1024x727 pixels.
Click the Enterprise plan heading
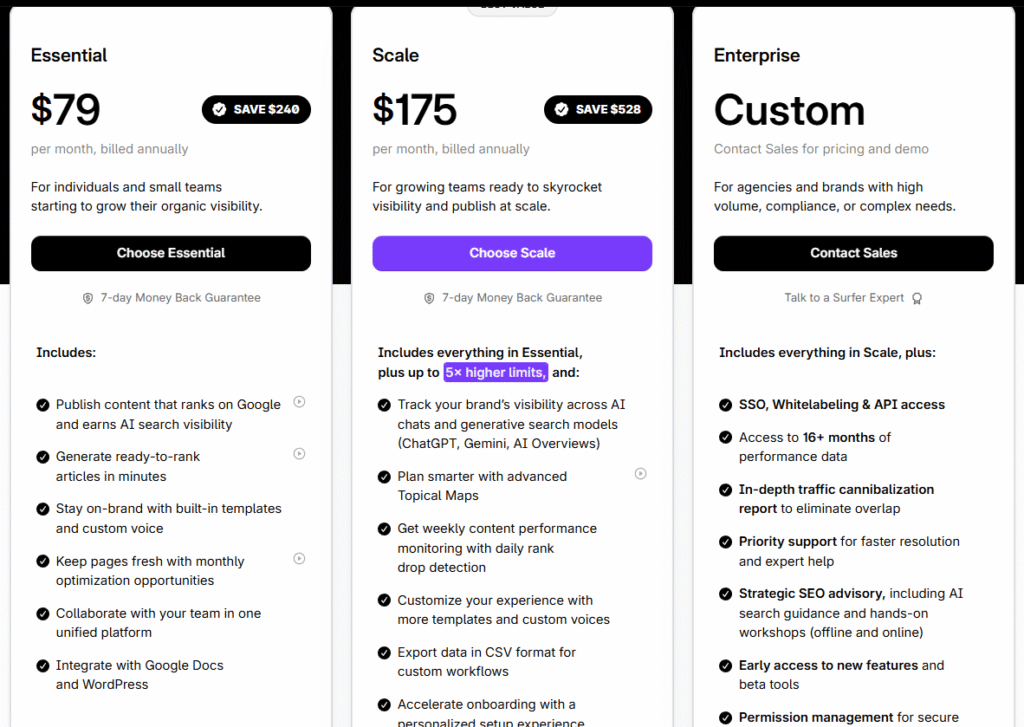757,56
